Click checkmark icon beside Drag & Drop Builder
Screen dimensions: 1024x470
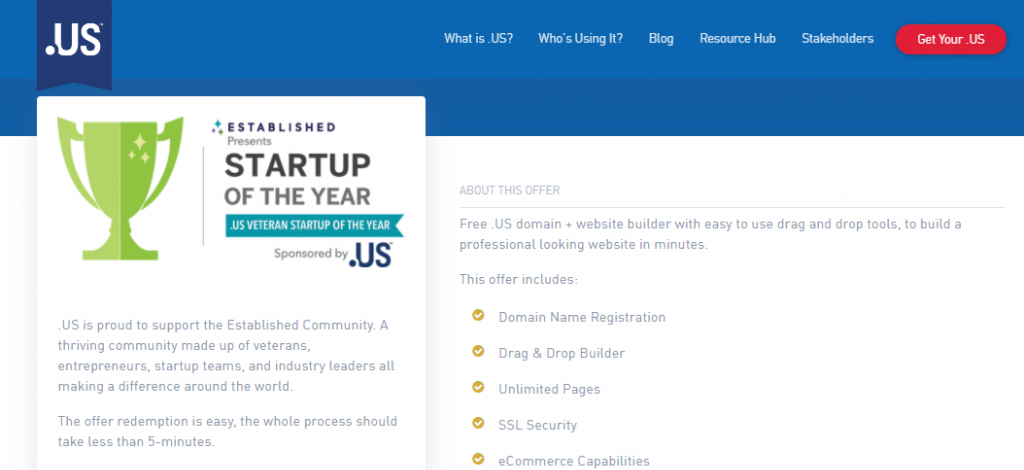click(x=478, y=352)
